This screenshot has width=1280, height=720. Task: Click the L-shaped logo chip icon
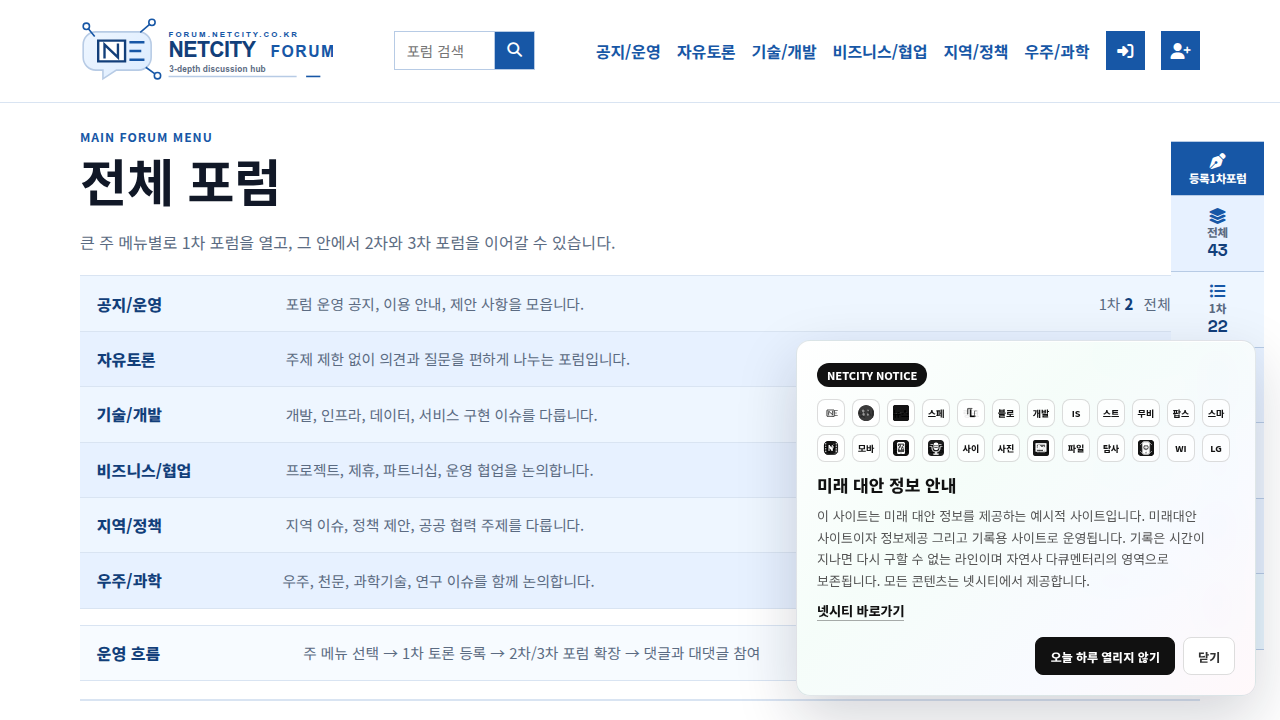click(971, 413)
